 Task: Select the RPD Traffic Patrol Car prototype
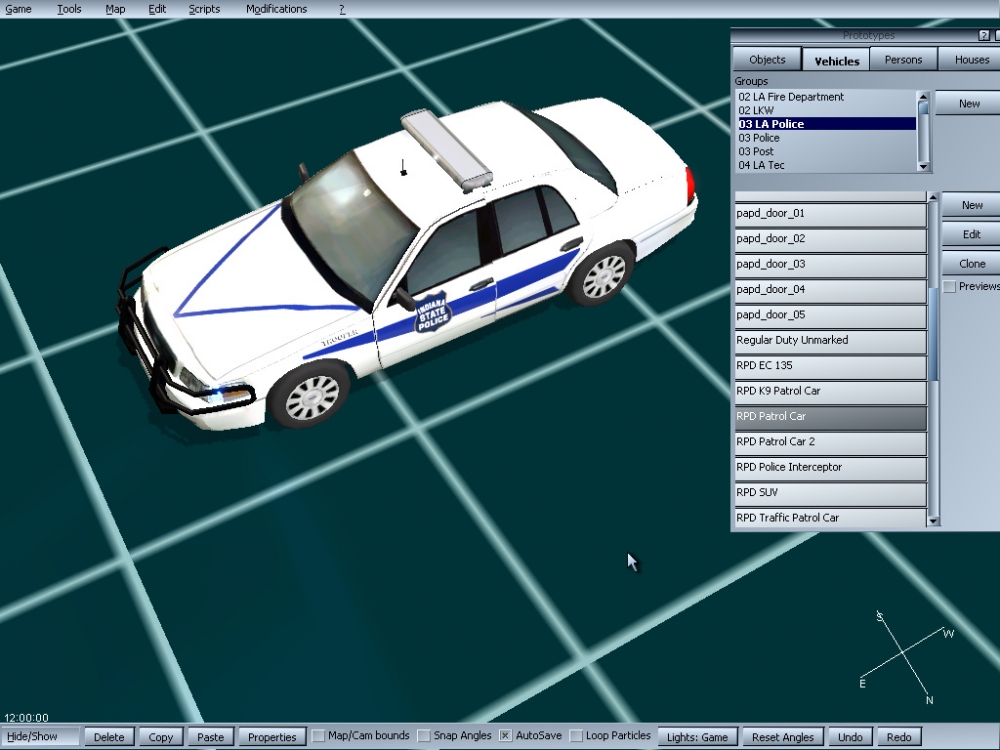tap(830, 518)
